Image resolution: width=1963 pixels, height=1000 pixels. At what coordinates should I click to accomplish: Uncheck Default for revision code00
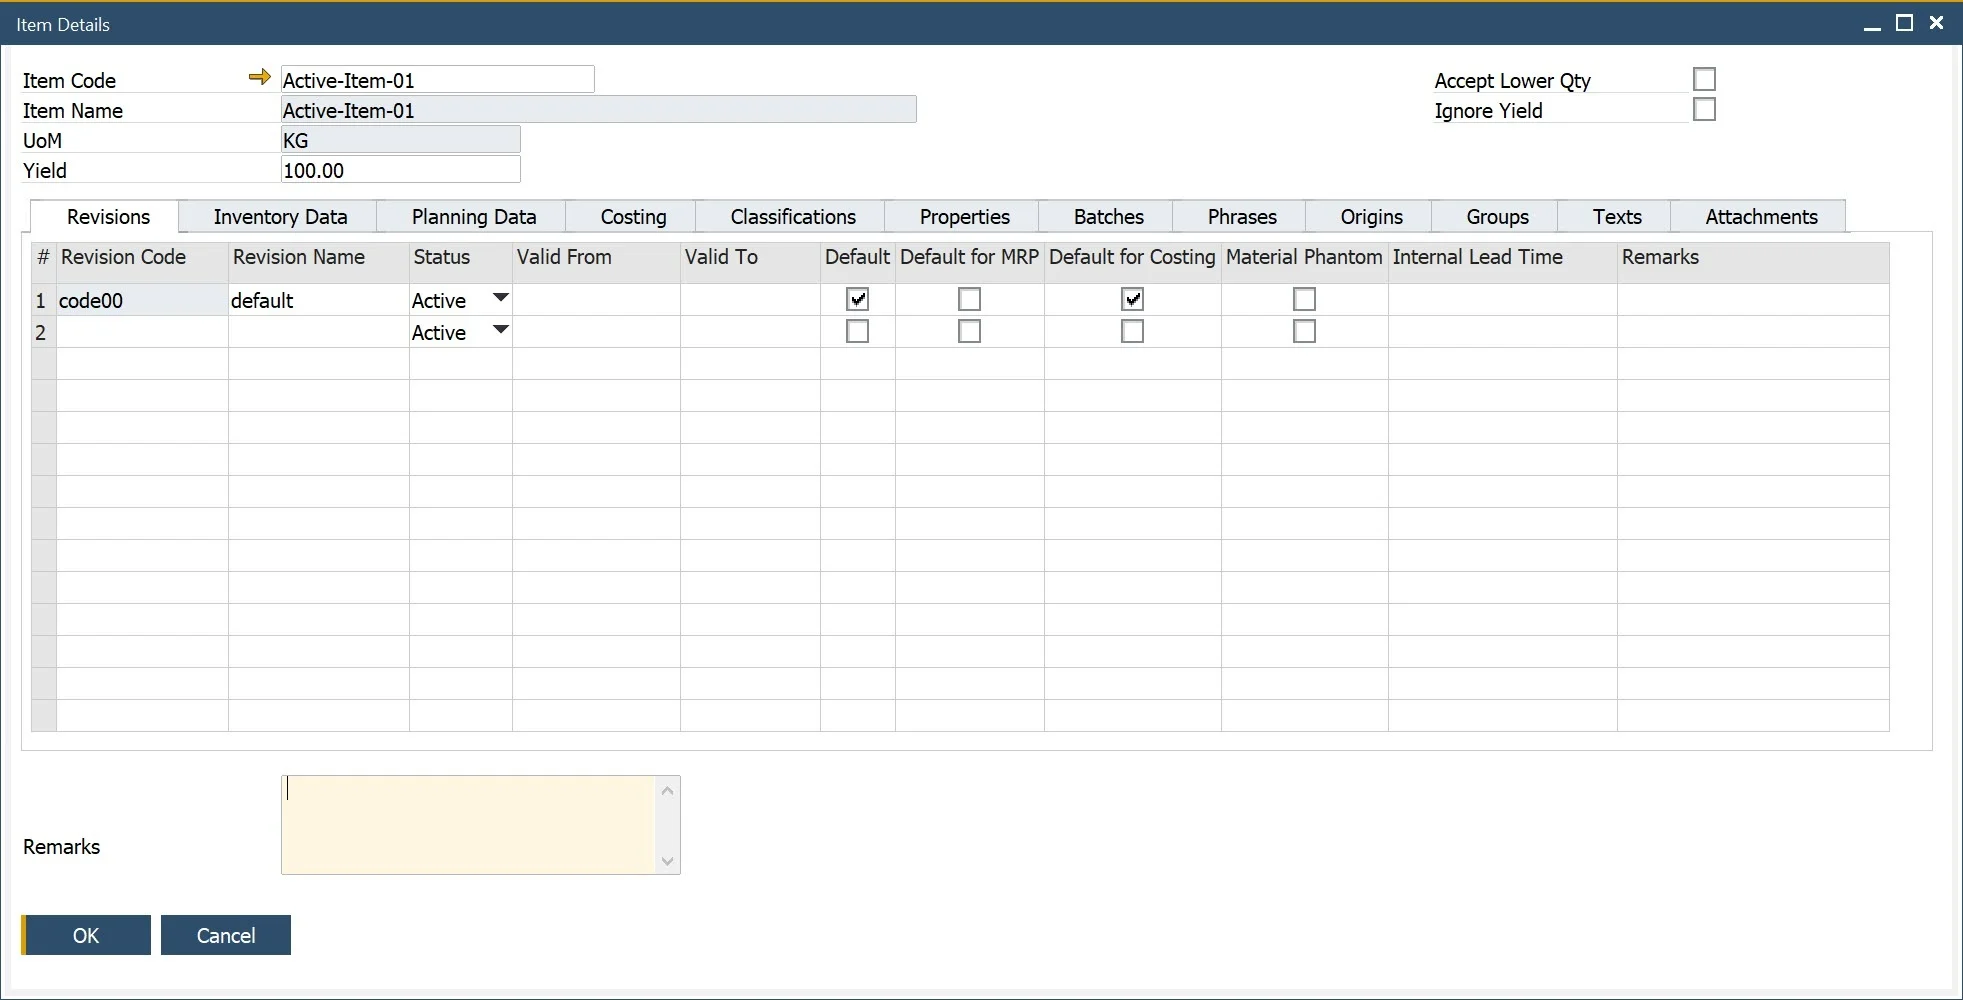coord(857,299)
